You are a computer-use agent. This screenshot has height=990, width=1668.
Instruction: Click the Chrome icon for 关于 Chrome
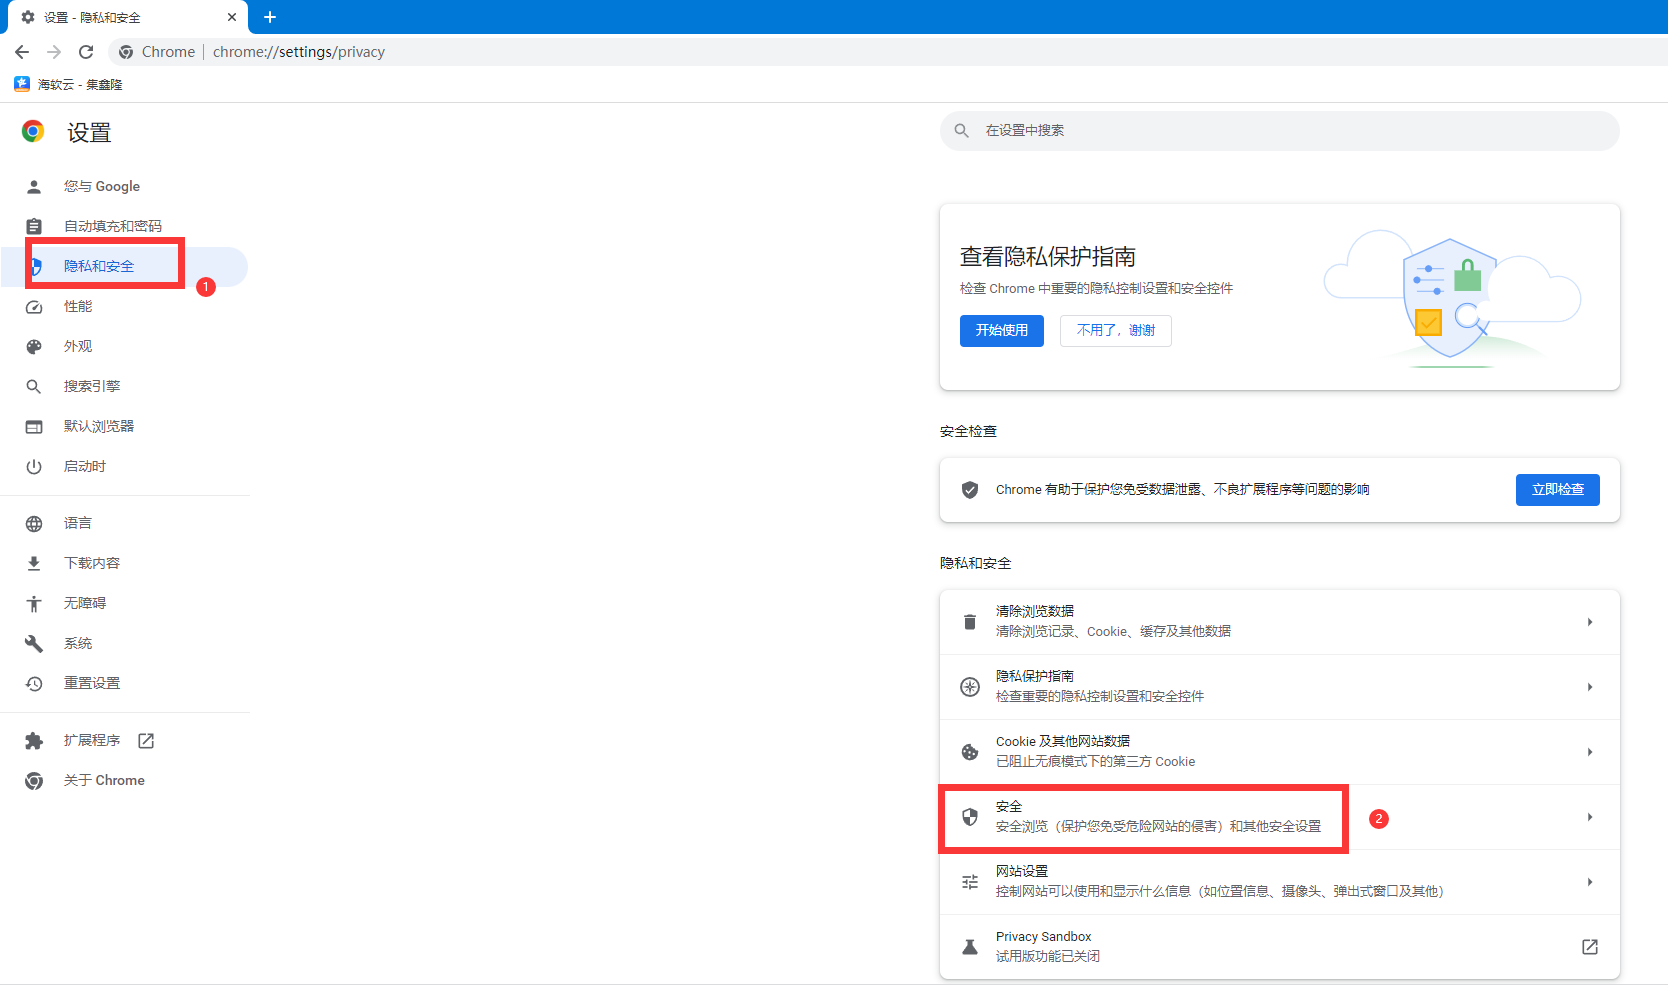[x=34, y=781]
